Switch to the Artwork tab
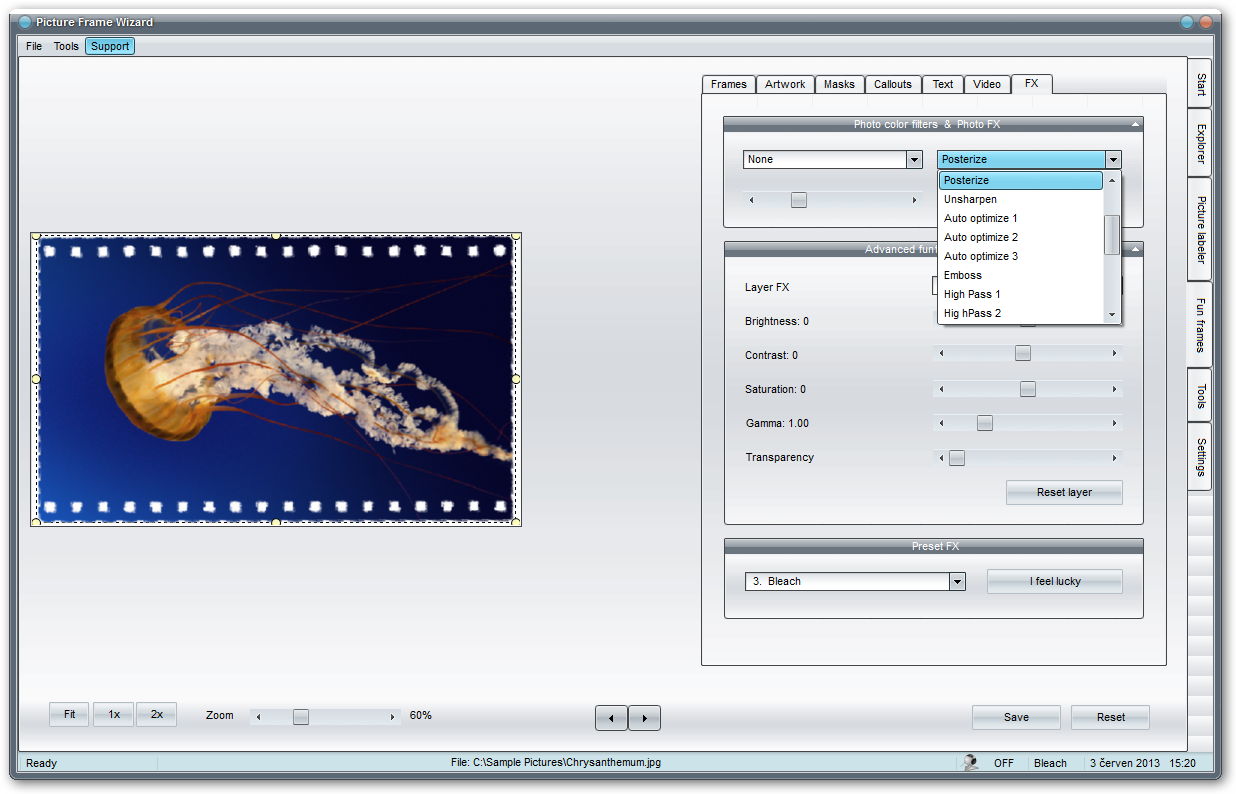Screen dimensions: 1236x794 point(785,84)
